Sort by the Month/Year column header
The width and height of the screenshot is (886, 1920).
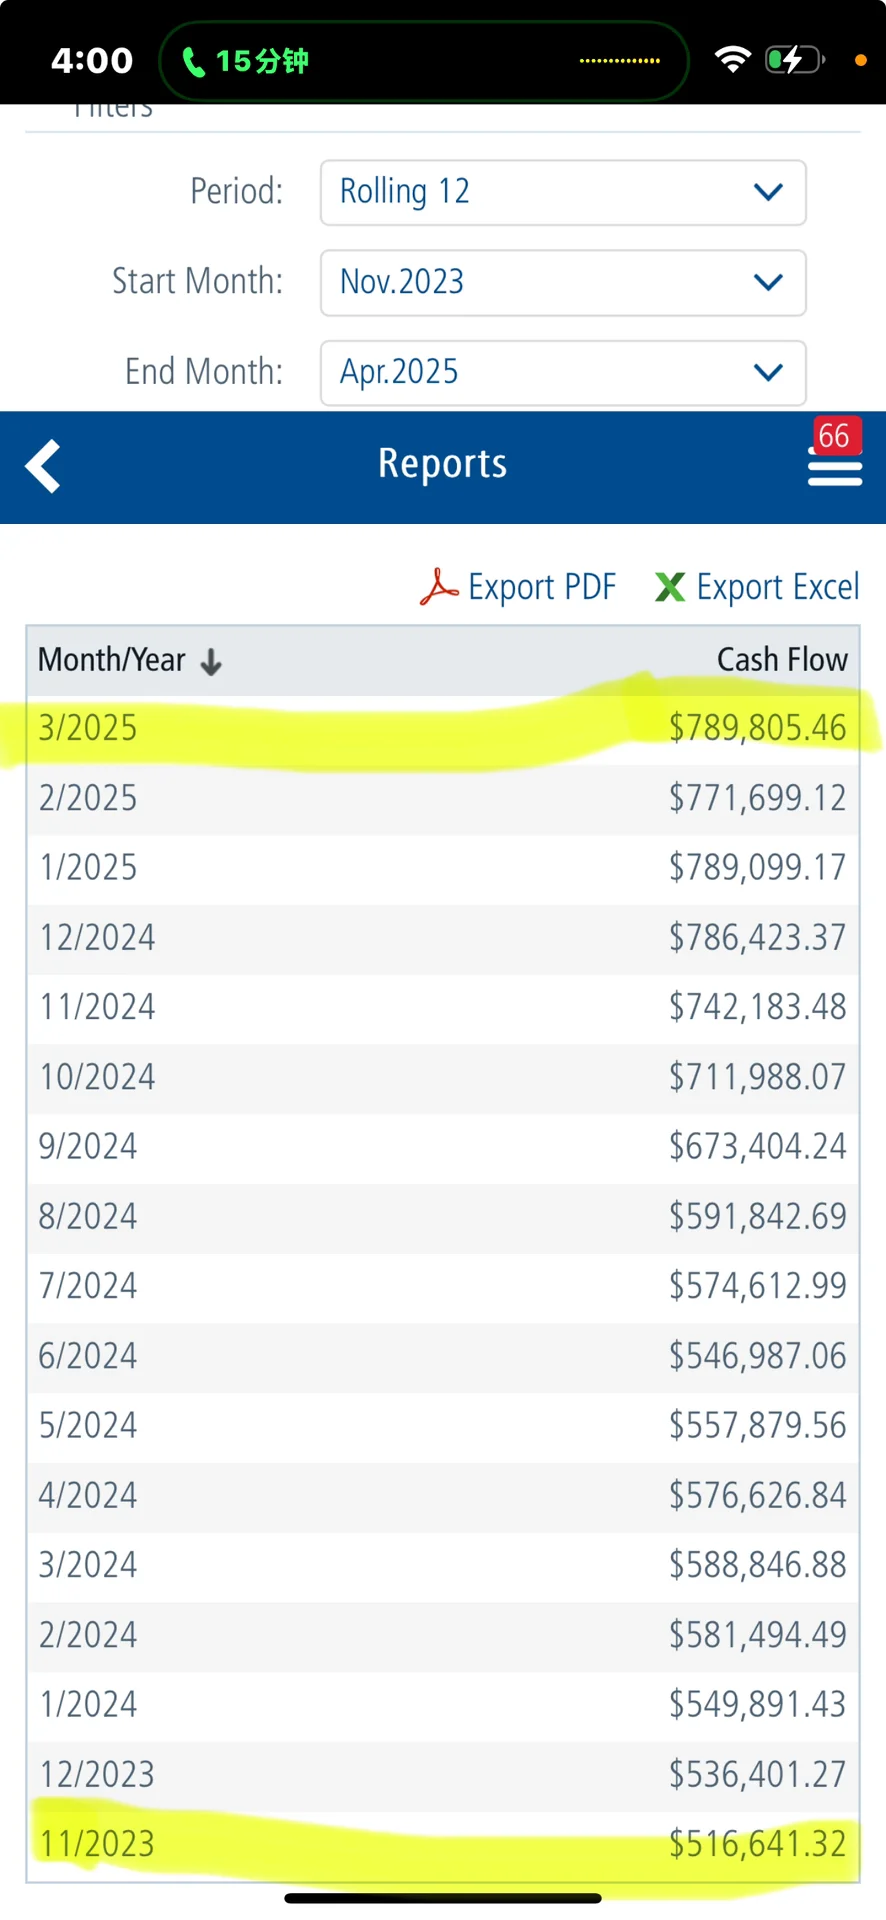[112, 661]
